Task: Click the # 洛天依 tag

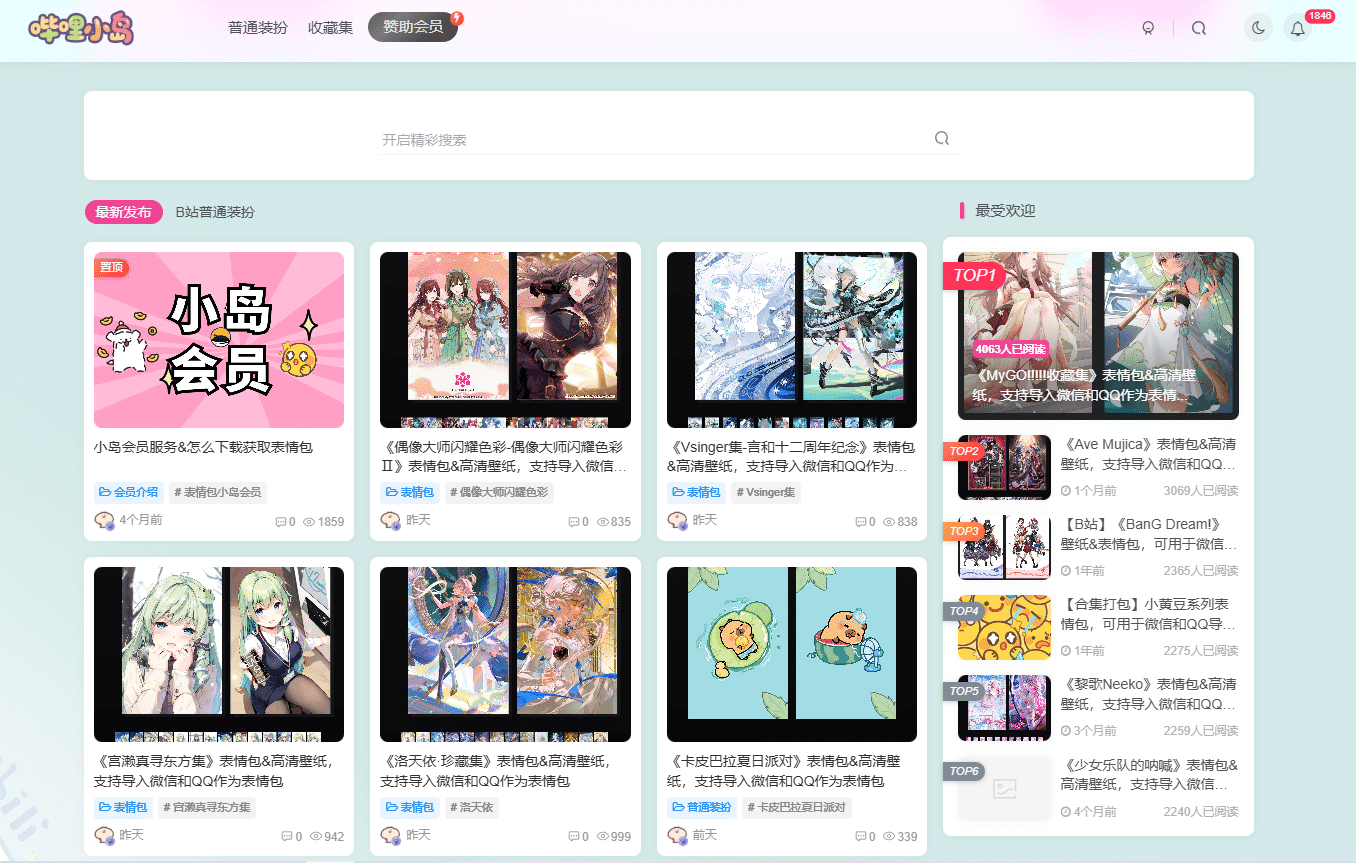Action: point(471,807)
